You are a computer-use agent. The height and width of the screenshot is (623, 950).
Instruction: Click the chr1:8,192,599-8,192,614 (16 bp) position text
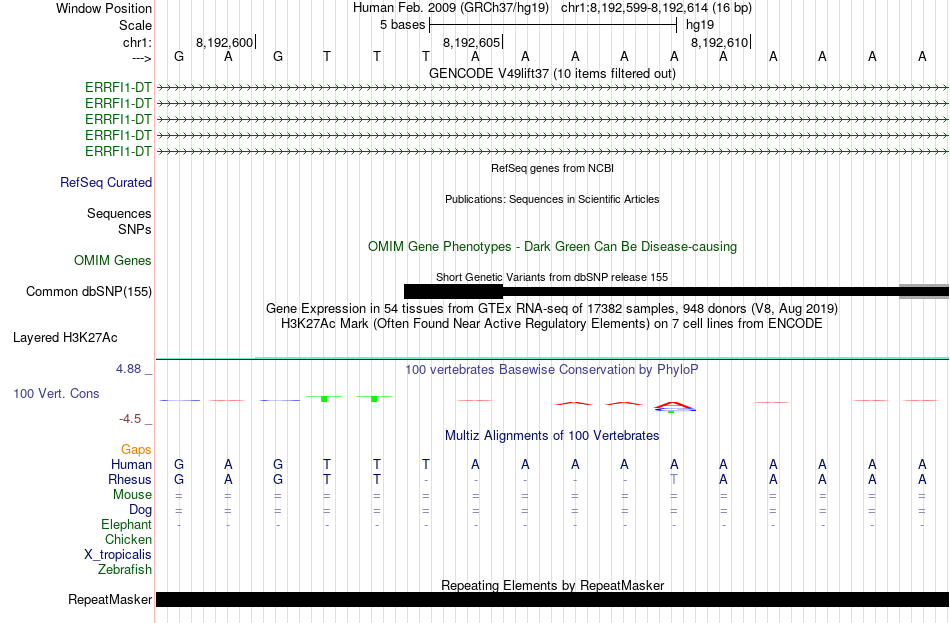point(656,8)
